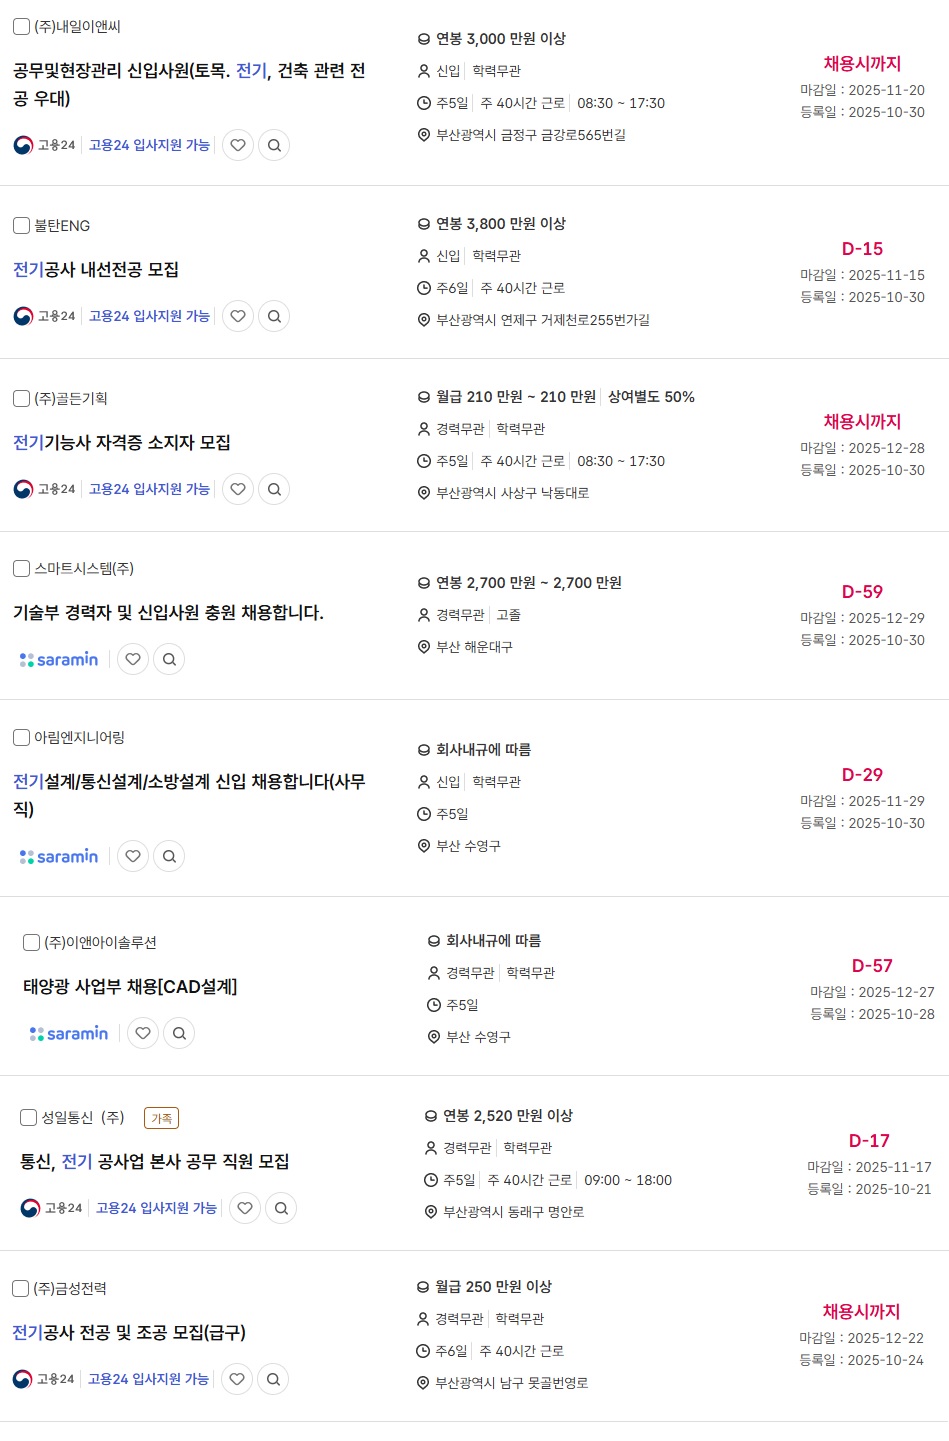Click magnifier icon on 태양광 사업부 posting
The image size is (949, 1441).
pyautogui.click(x=179, y=1033)
